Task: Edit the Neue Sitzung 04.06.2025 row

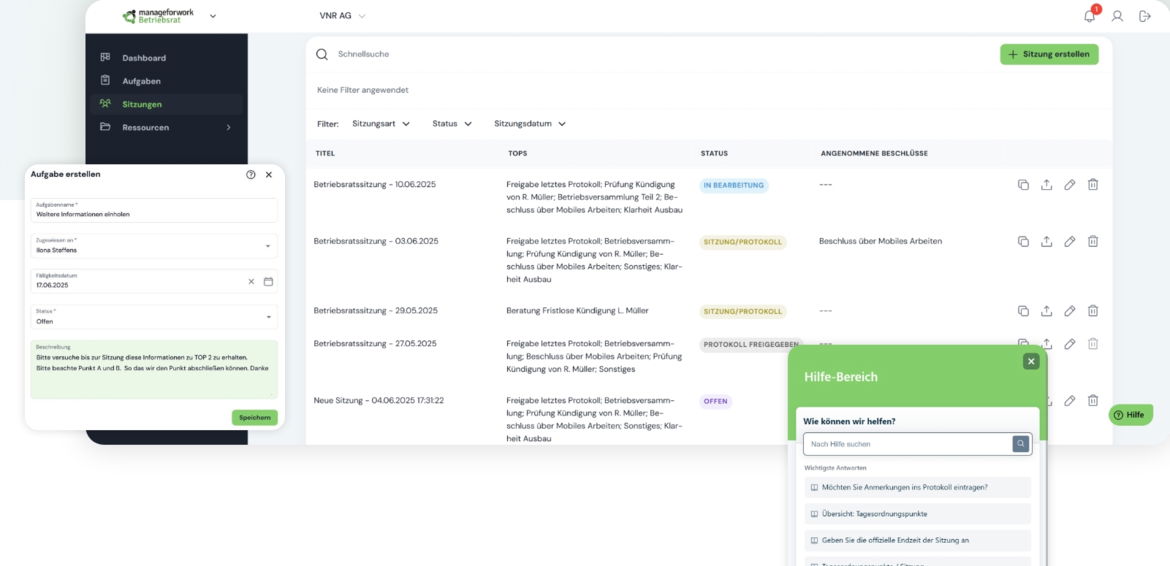Action: (x=1069, y=401)
